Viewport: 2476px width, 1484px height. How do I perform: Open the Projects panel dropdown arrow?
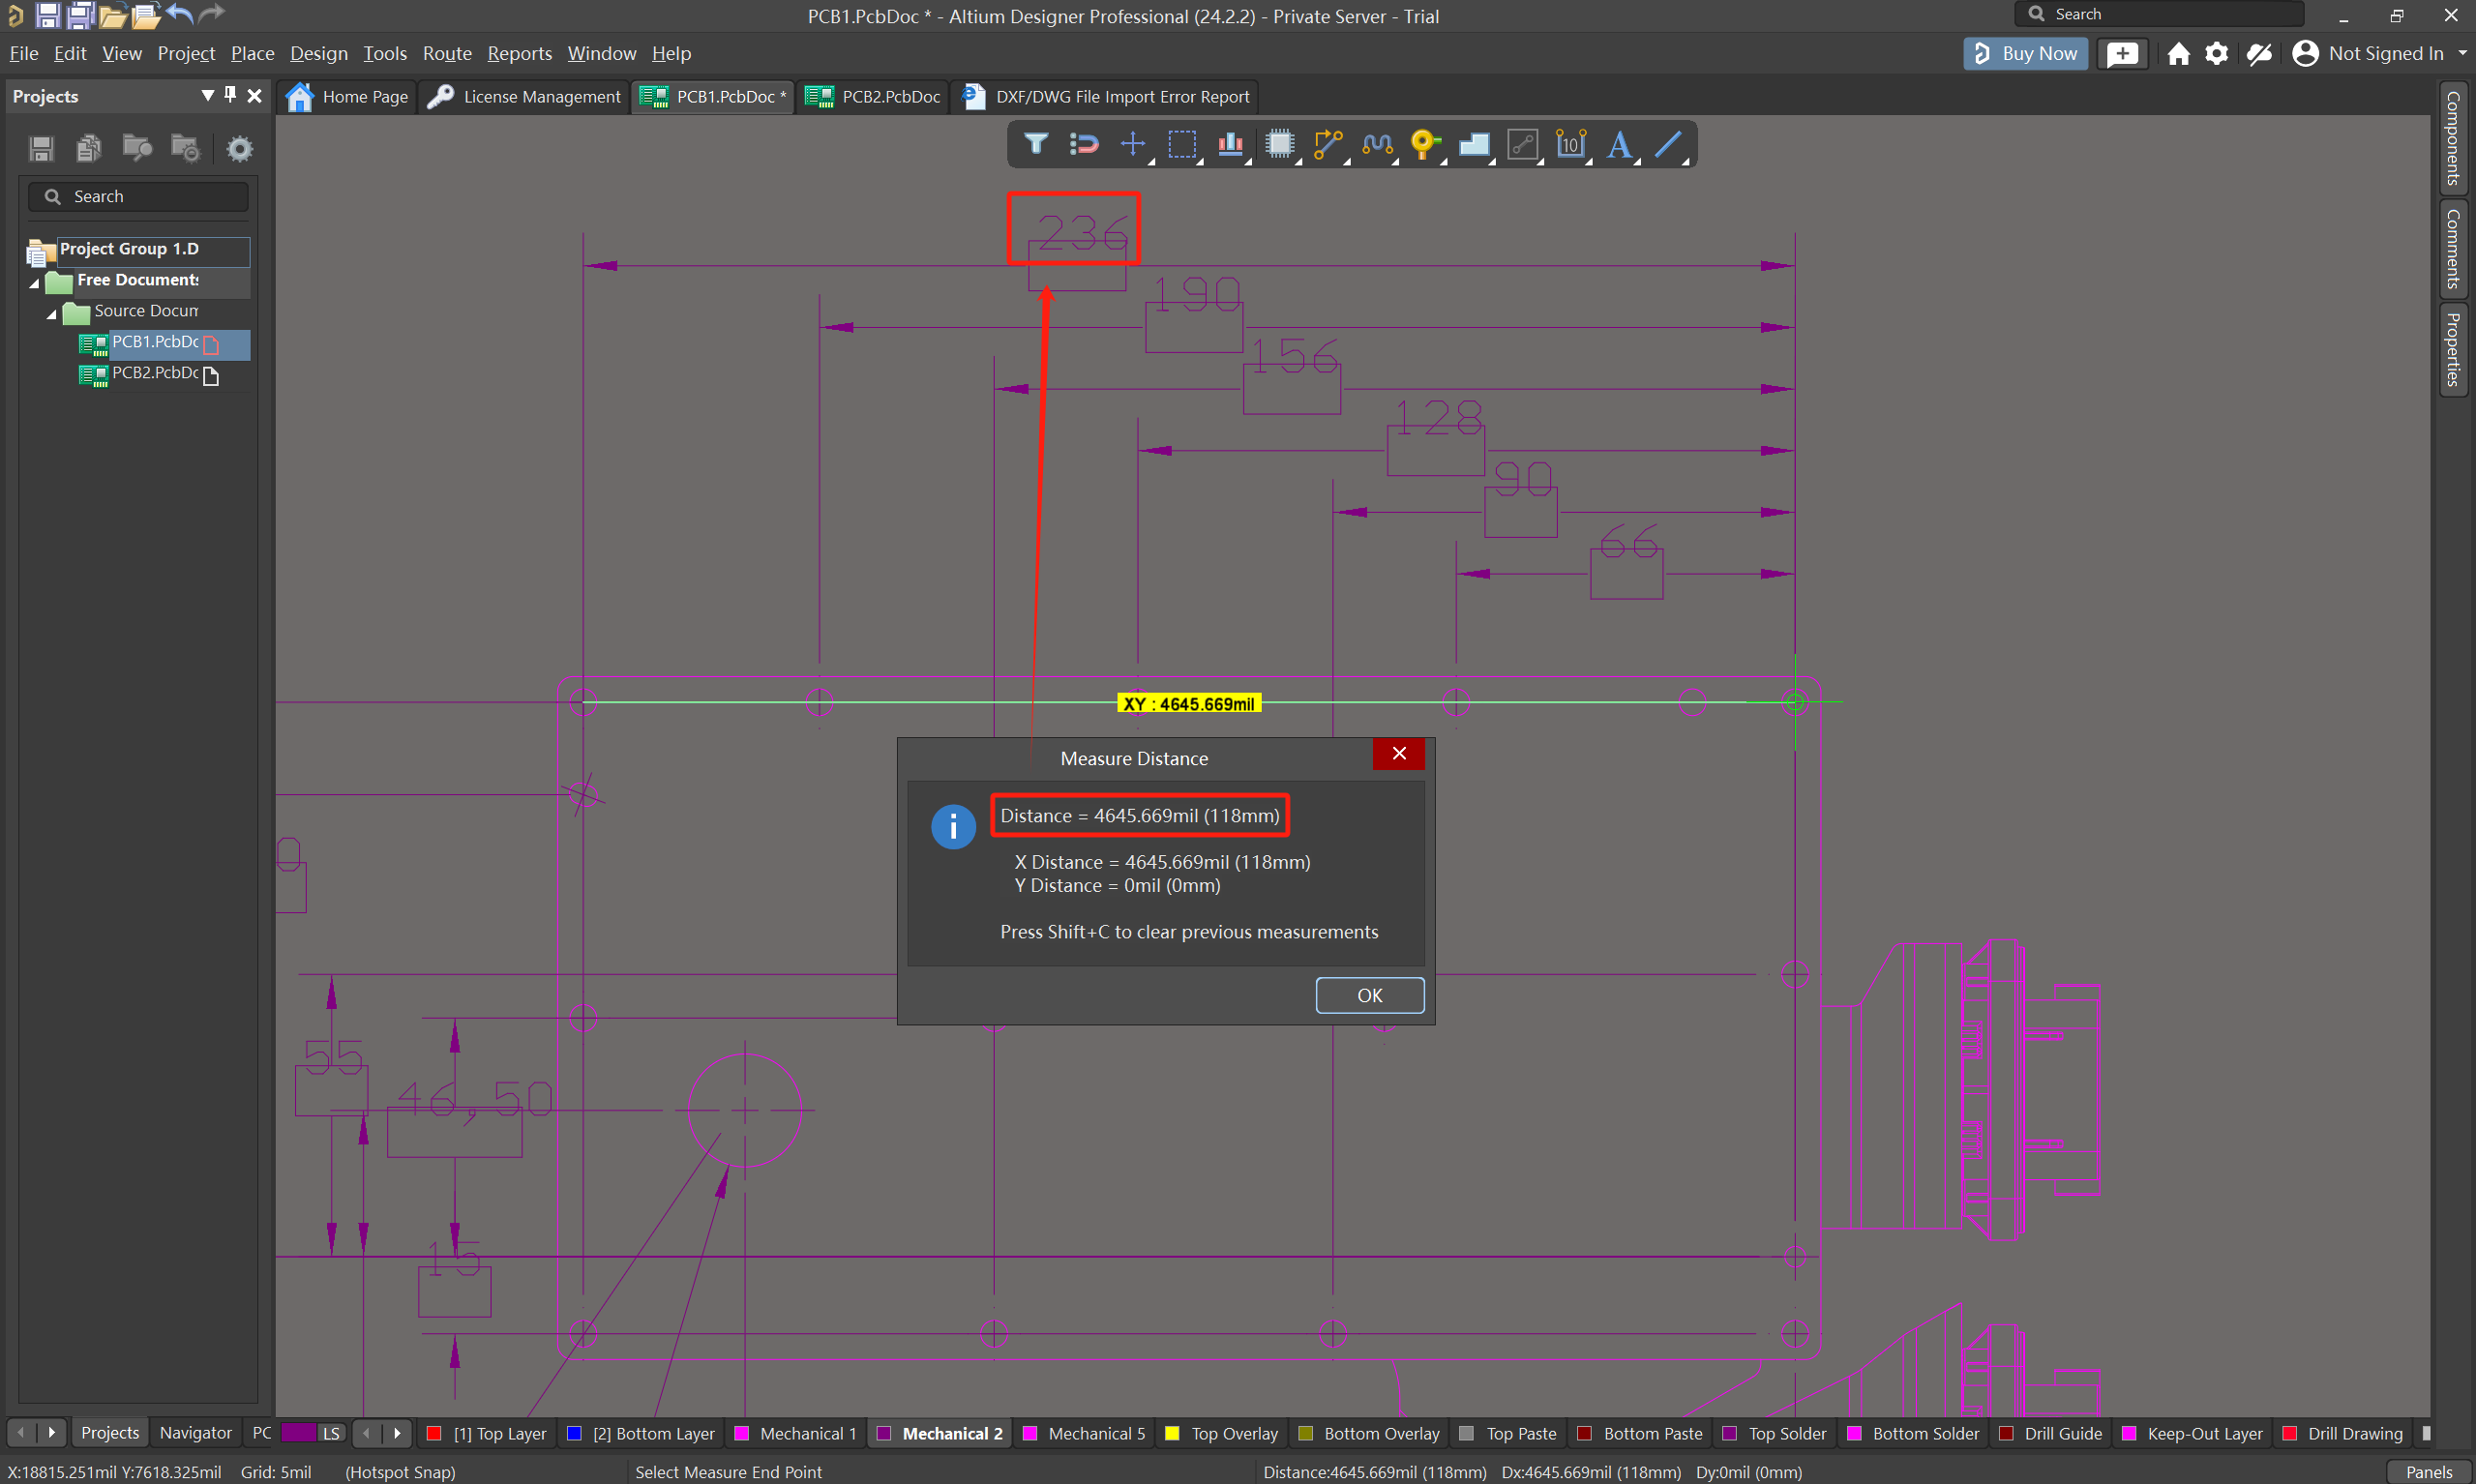(x=207, y=95)
